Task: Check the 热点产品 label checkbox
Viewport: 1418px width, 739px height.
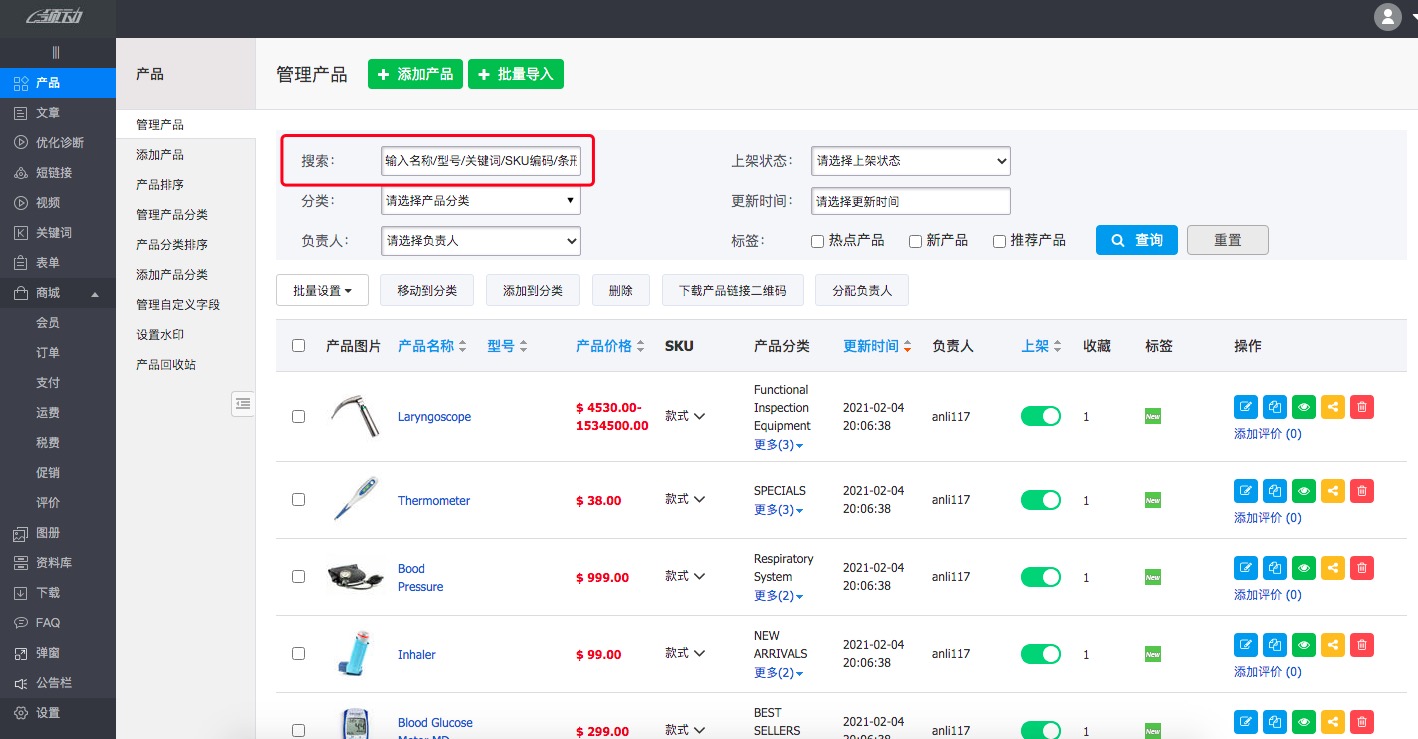Action: pos(817,241)
